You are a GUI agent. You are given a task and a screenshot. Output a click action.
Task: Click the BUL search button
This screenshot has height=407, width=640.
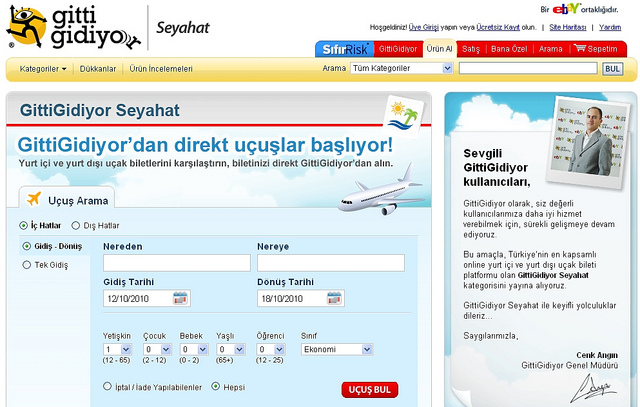(x=612, y=69)
